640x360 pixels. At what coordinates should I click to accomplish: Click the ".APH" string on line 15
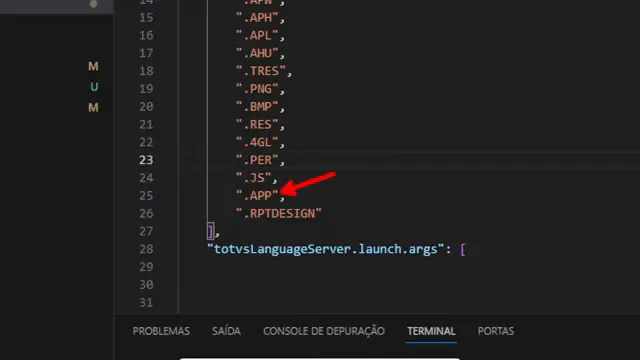257,18
